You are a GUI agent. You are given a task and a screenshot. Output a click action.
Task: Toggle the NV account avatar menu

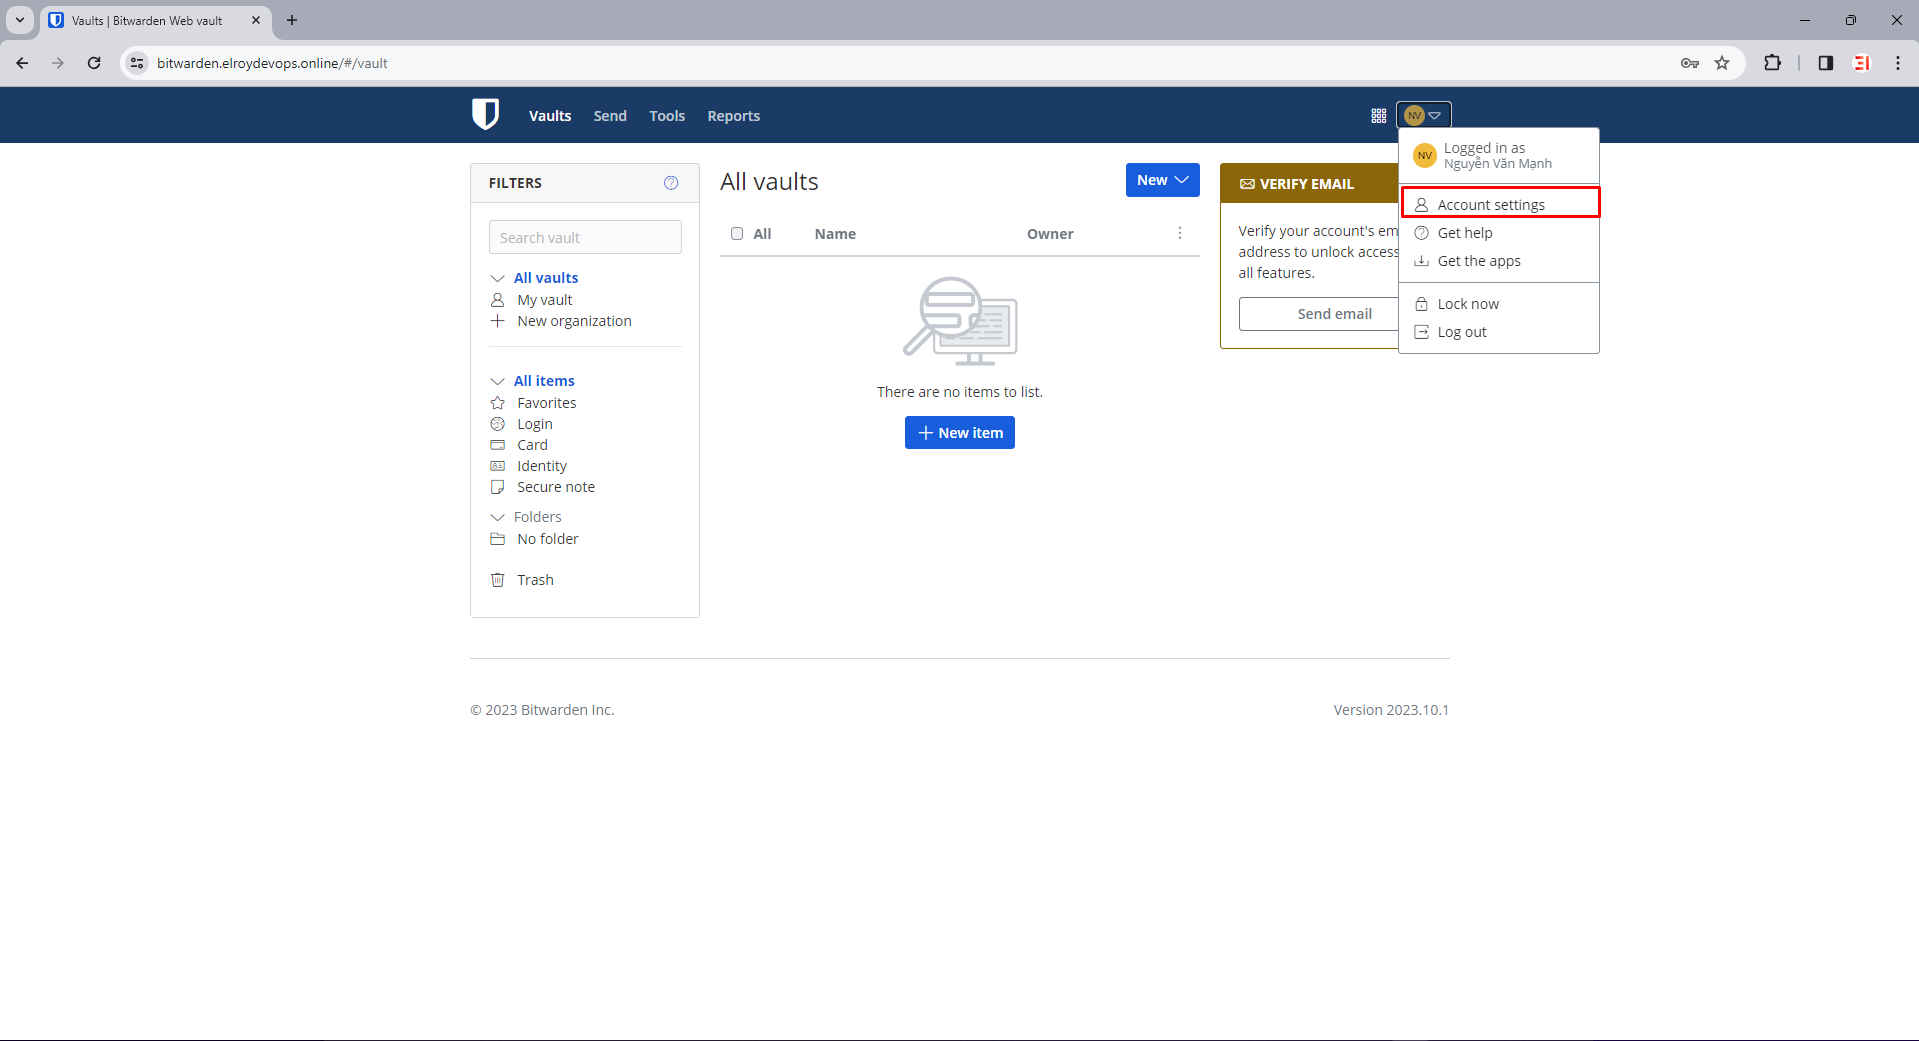tap(1423, 115)
